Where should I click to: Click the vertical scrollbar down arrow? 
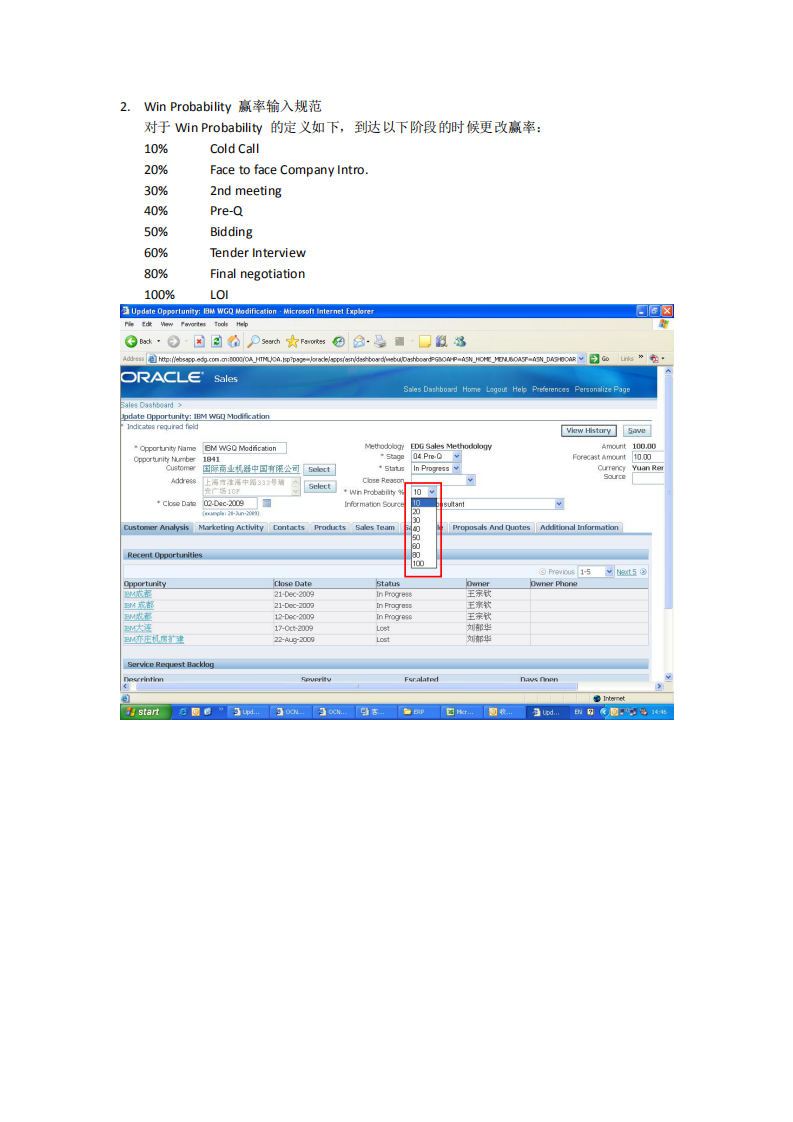point(668,677)
